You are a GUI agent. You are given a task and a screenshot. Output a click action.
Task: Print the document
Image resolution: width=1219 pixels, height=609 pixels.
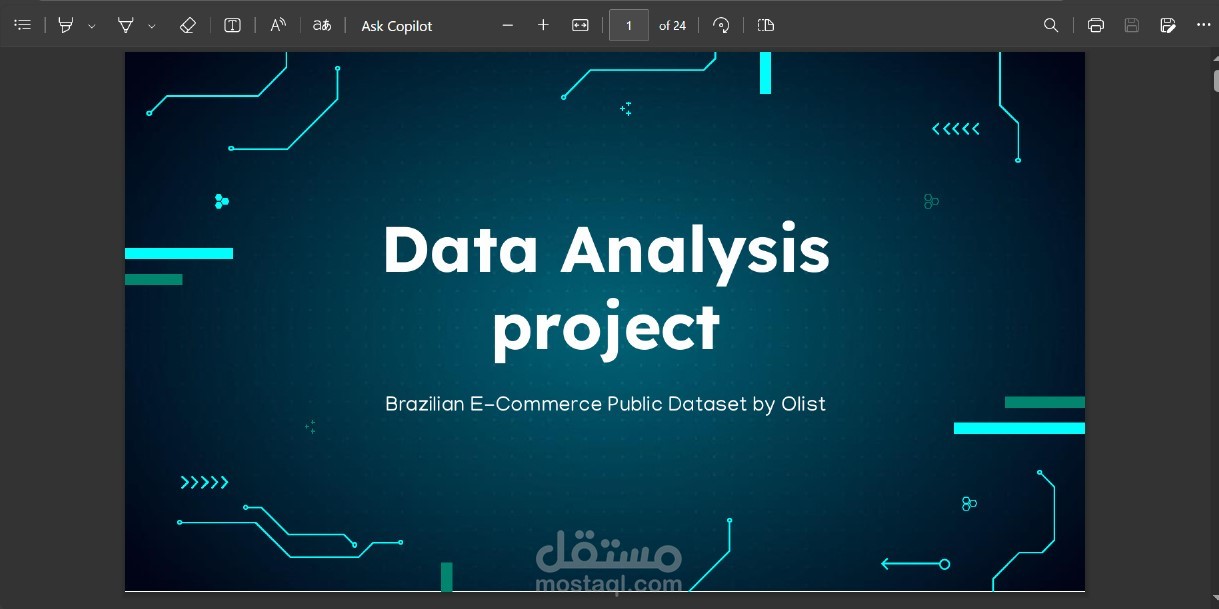point(1096,25)
